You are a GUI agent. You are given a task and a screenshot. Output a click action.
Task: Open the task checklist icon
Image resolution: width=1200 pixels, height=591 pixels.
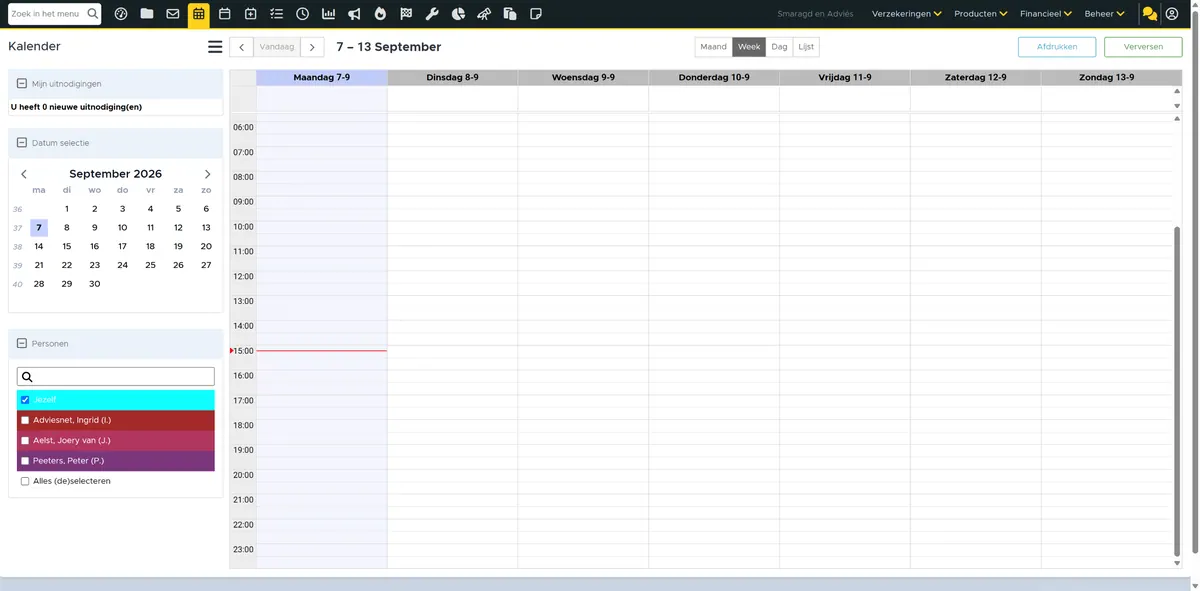pos(276,14)
